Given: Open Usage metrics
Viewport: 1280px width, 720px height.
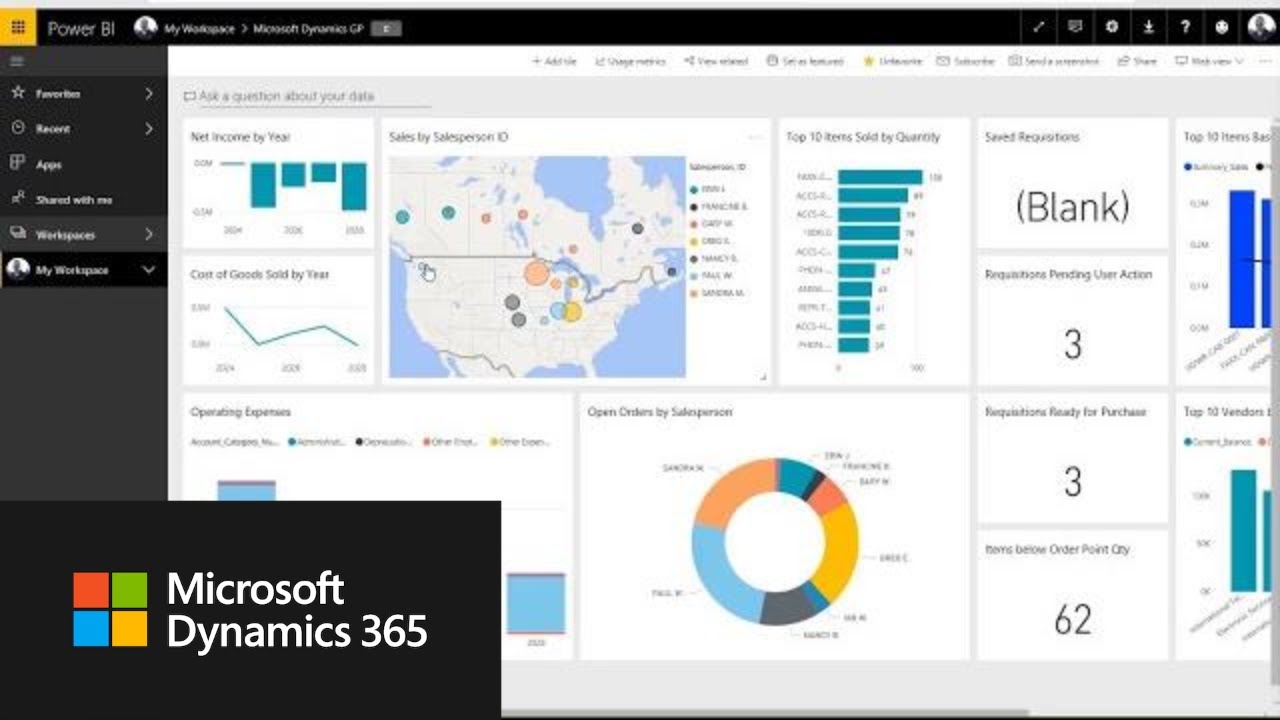Looking at the screenshot, I should 630,62.
